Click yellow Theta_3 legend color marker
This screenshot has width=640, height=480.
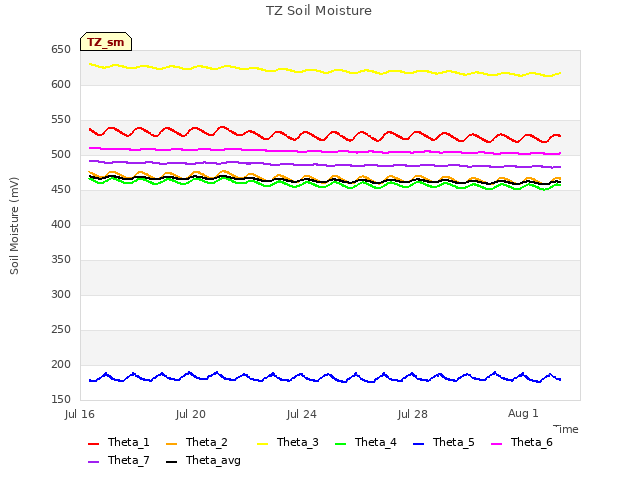[x=262, y=444]
